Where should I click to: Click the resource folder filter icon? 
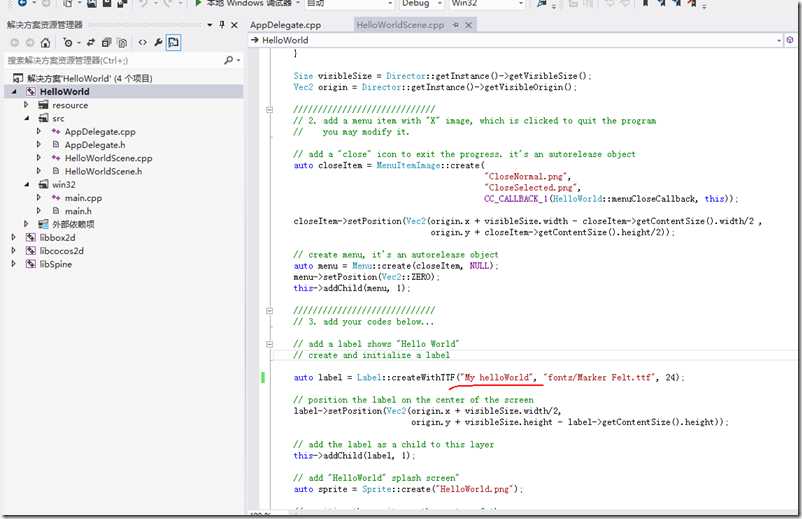[x=43, y=105]
